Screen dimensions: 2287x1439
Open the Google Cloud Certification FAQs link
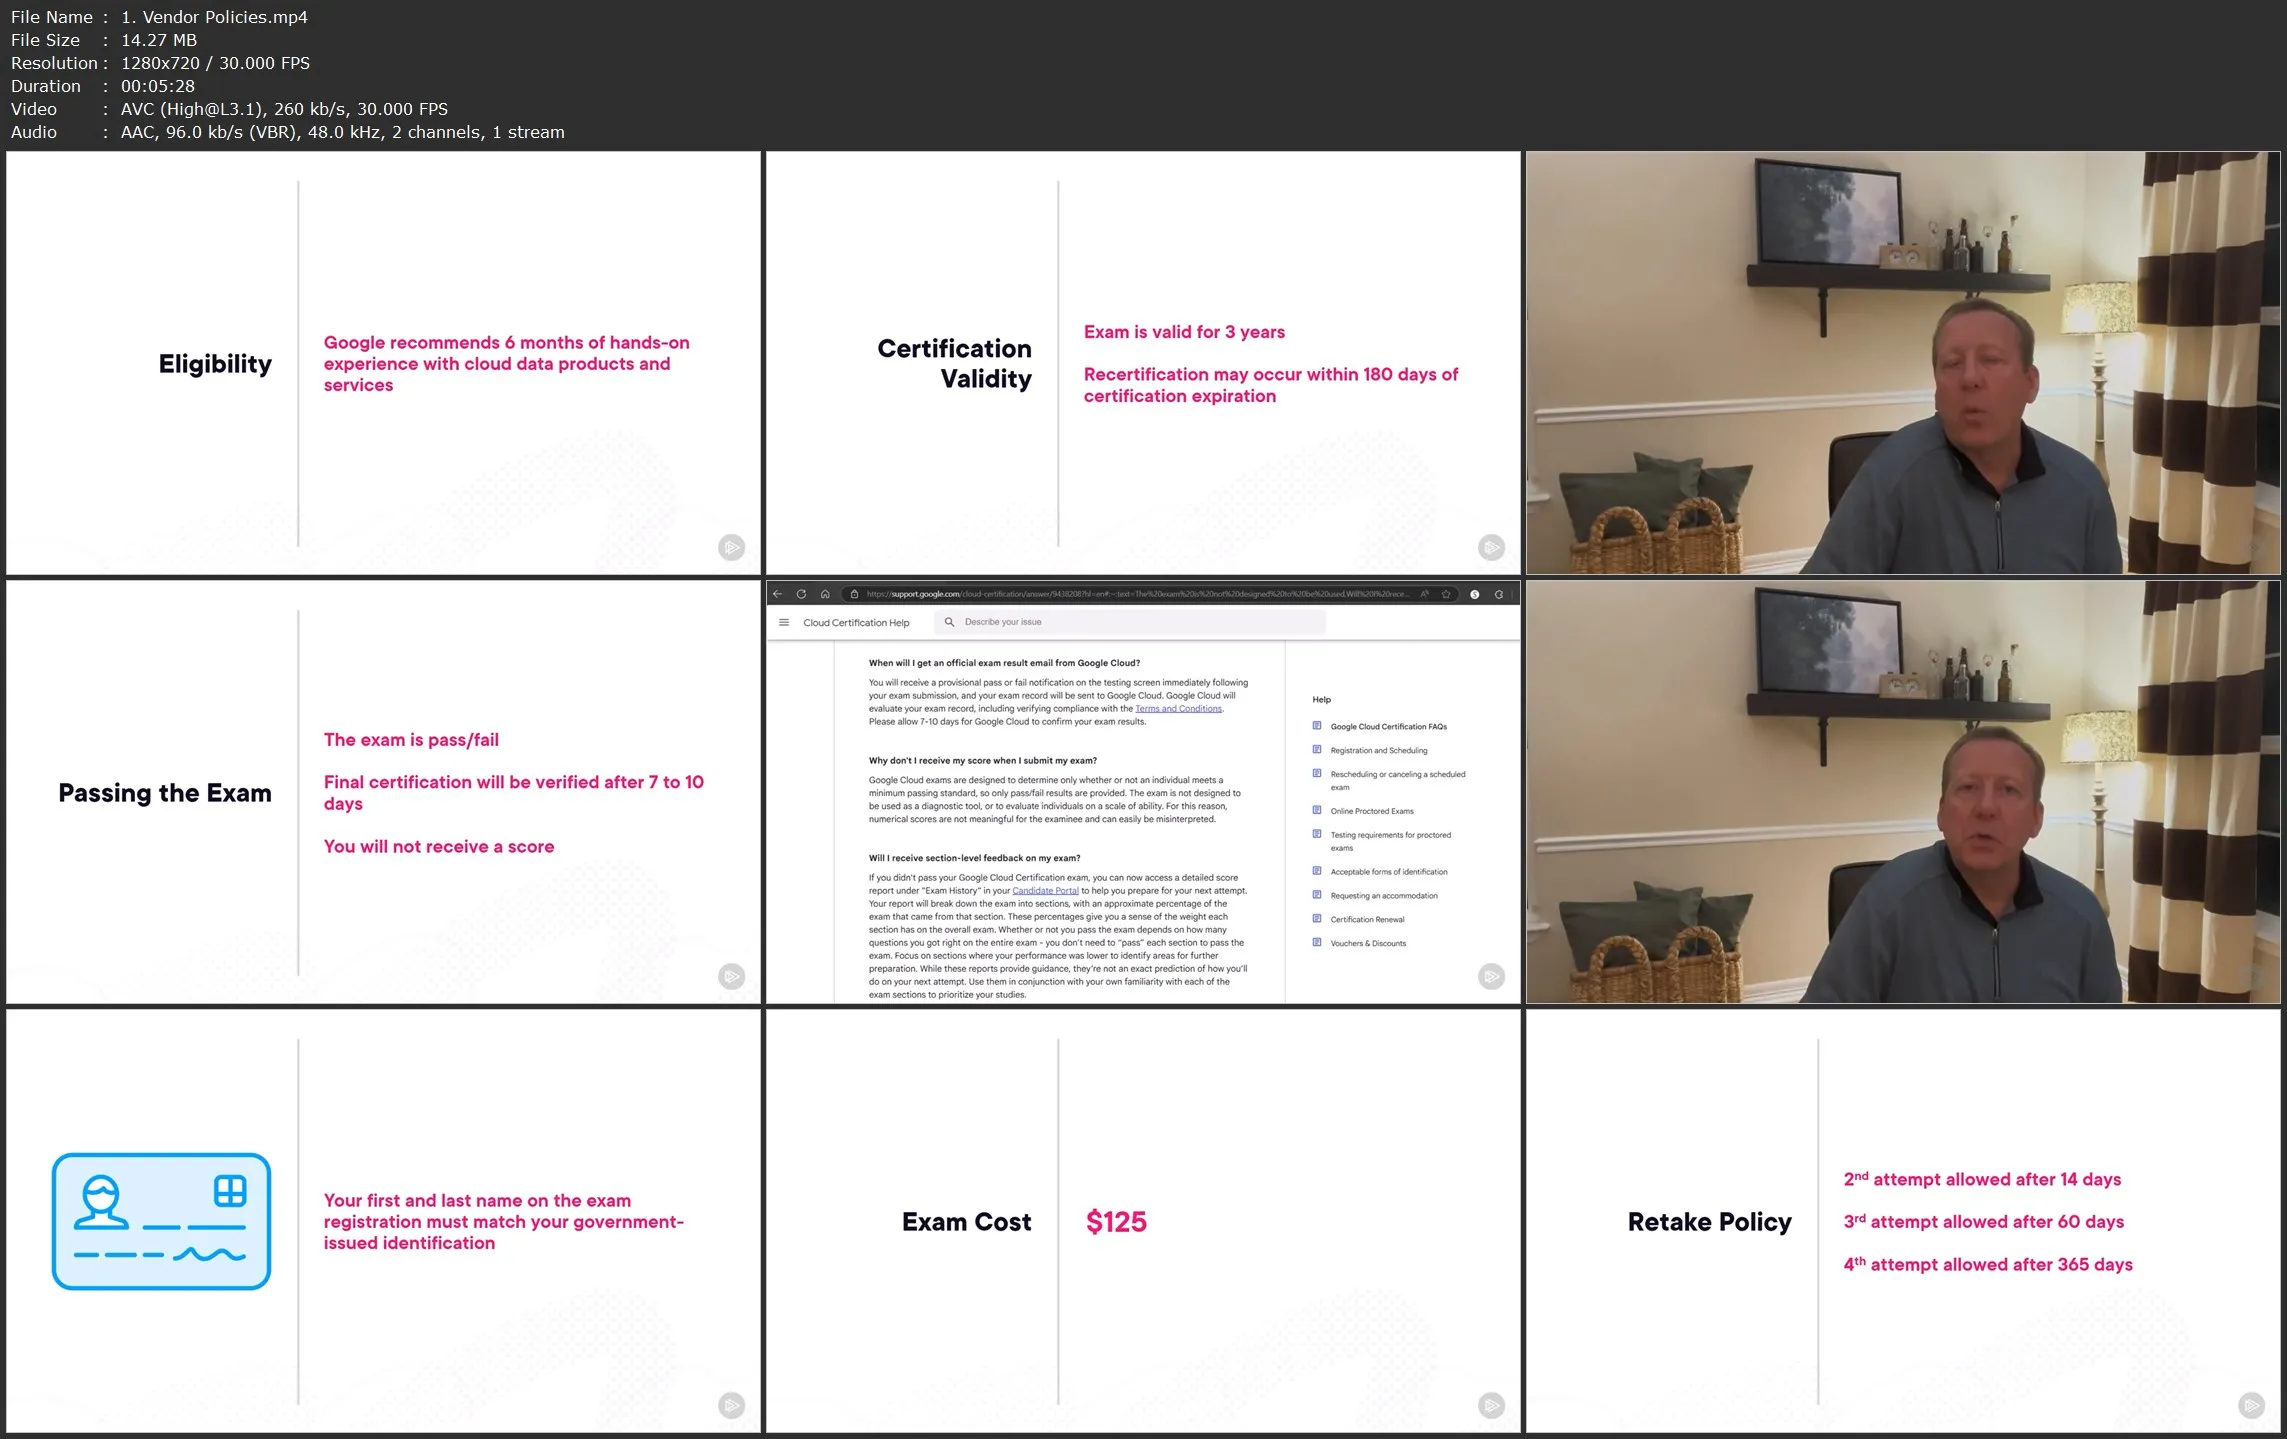coord(1388,727)
